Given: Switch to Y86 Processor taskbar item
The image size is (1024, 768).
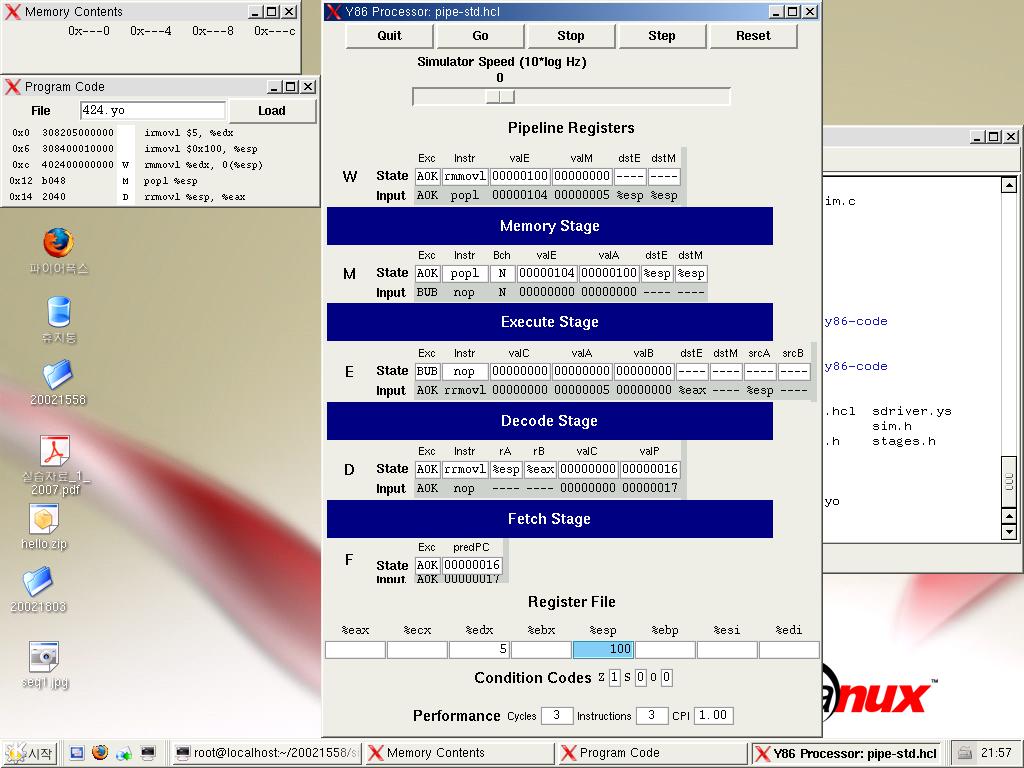Looking at the screenshot, I should [x=846, y=753].
